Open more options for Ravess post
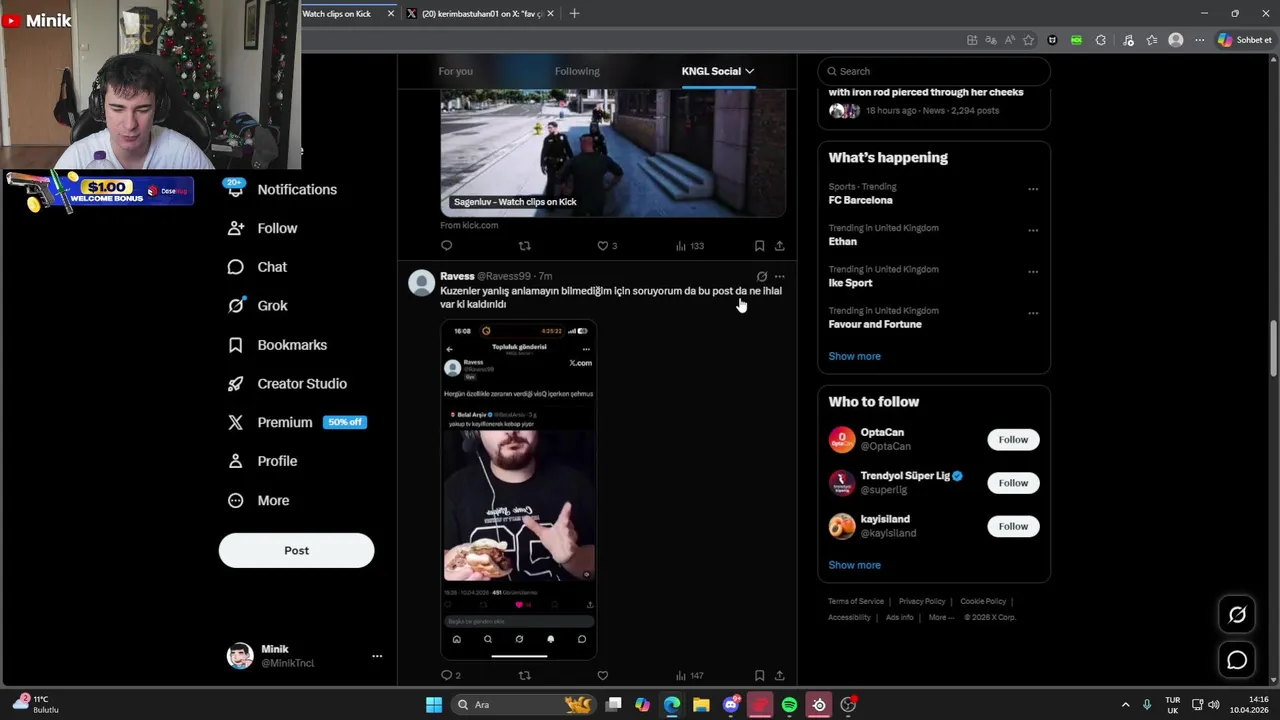1280x720 pixels. (780, 276)
